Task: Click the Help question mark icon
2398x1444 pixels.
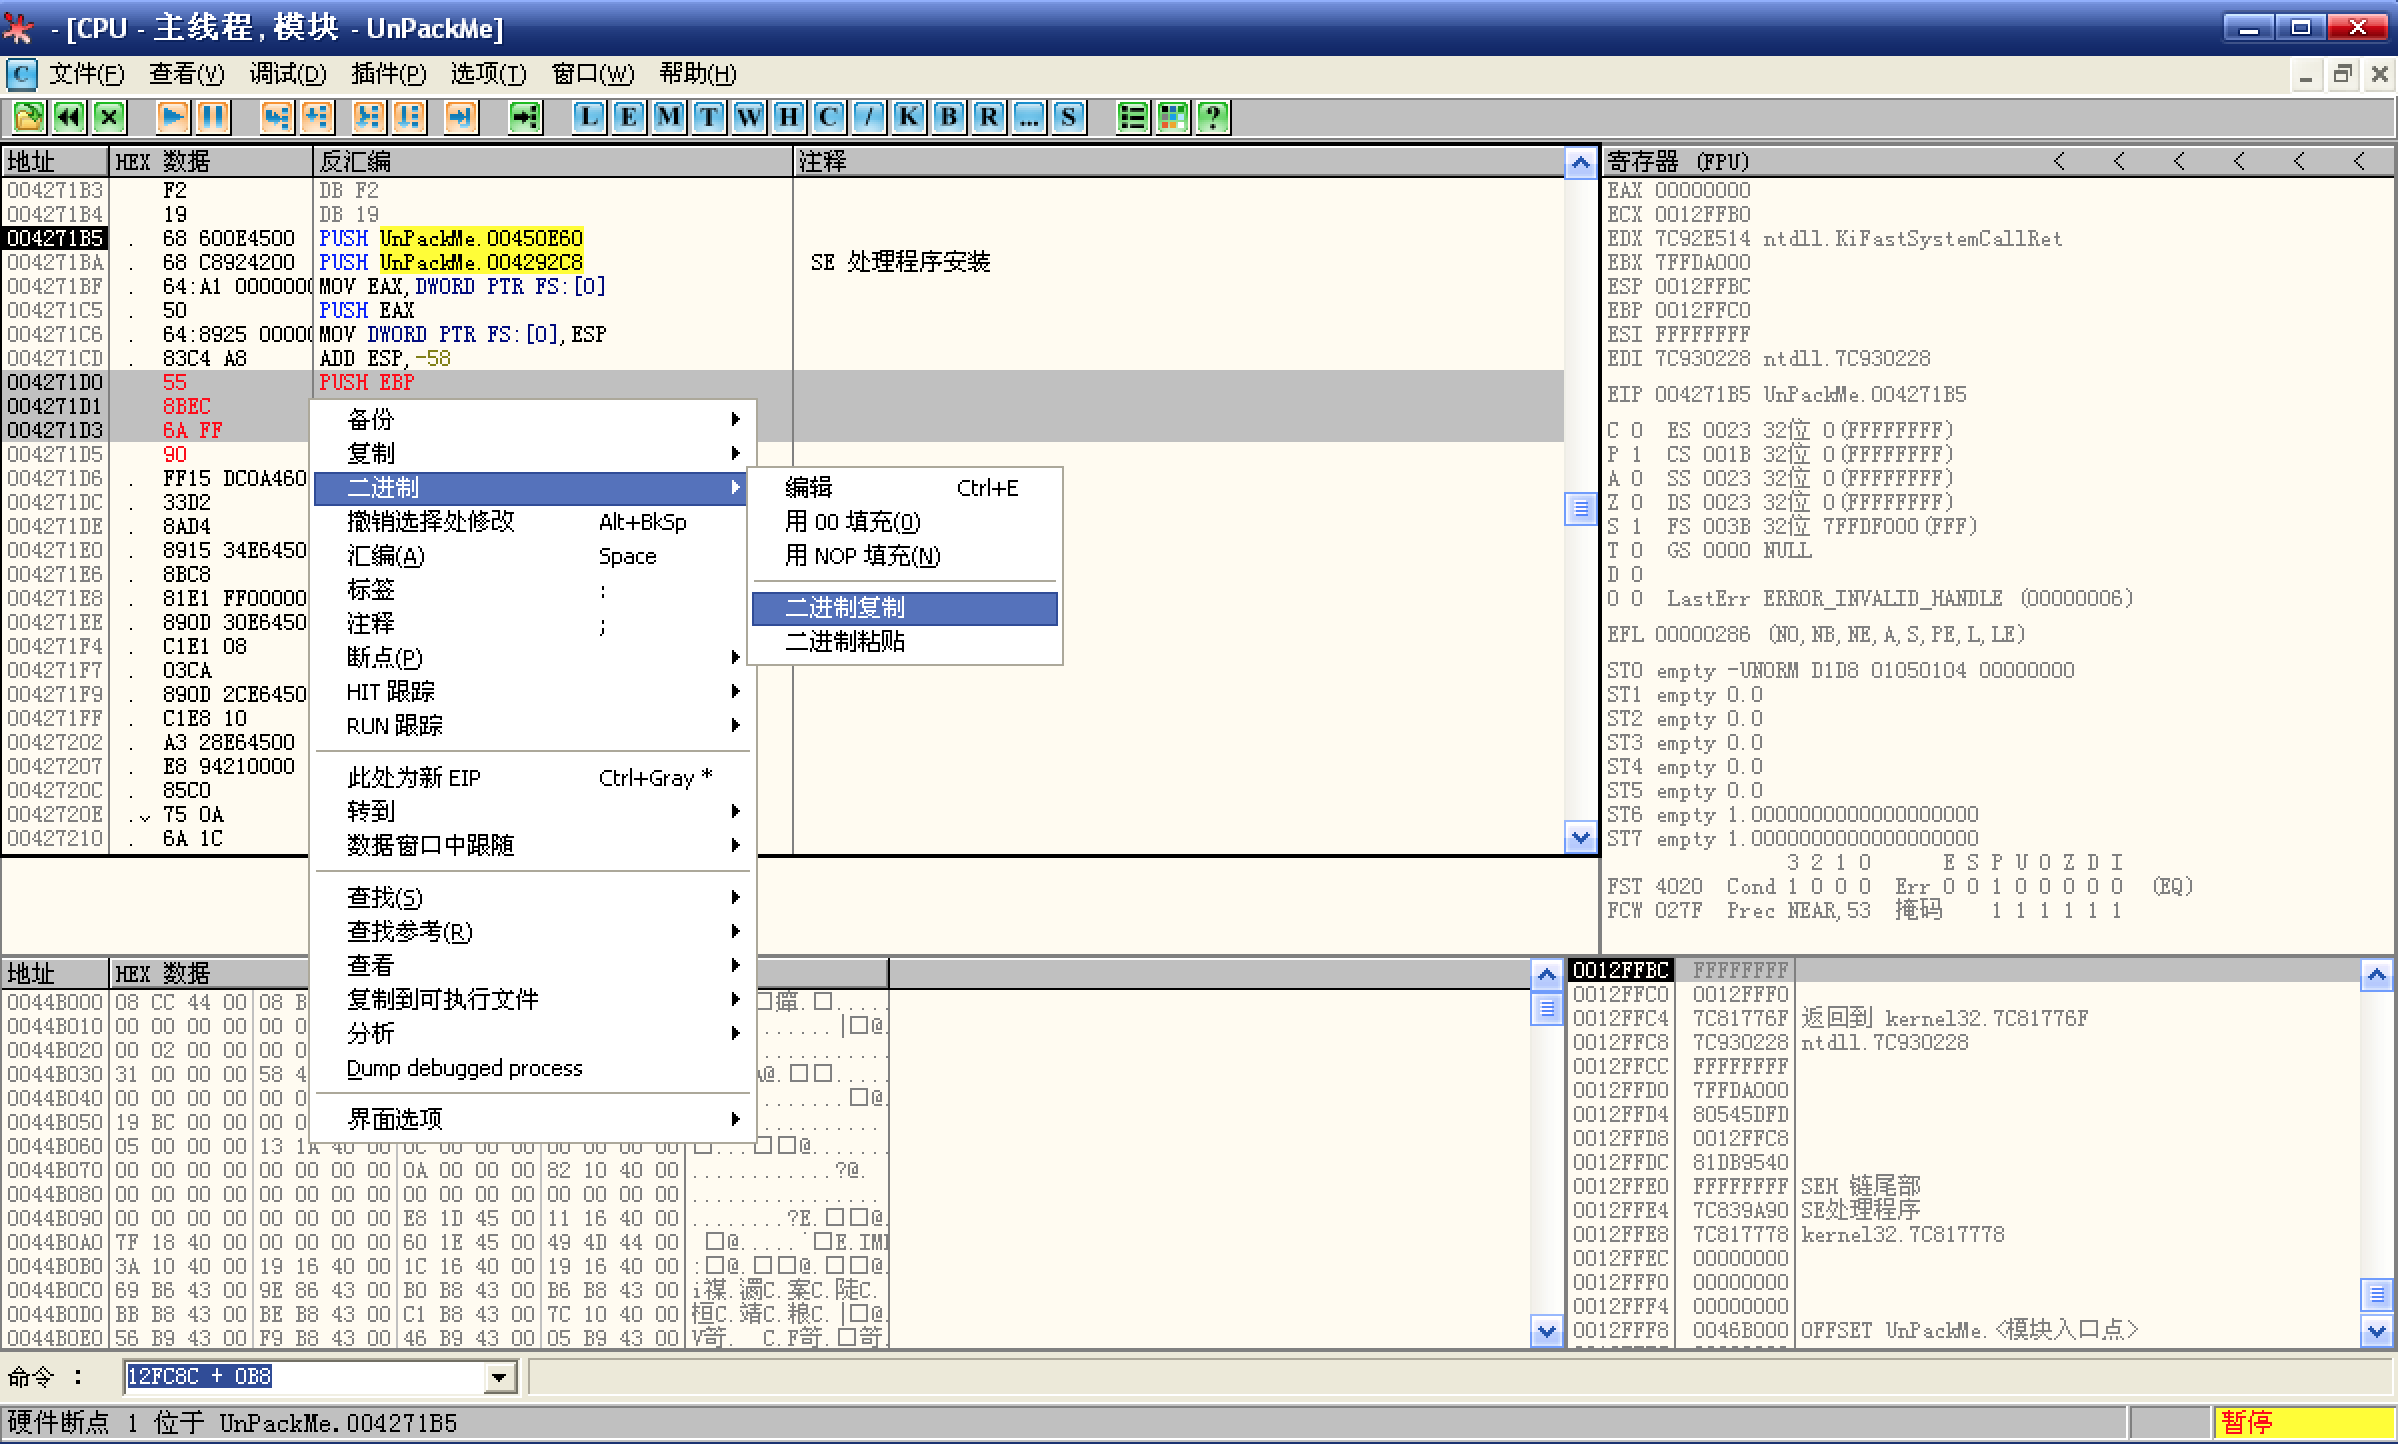Action: point(1212,118)
